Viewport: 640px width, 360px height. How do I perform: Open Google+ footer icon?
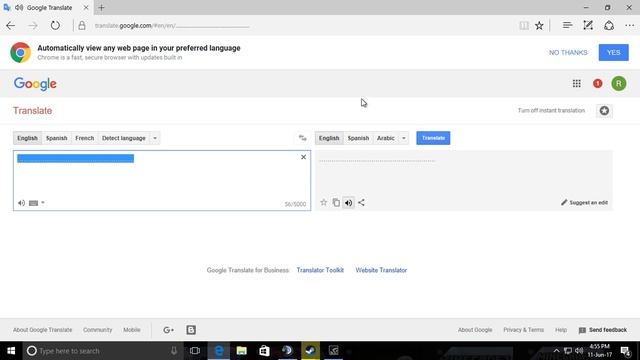(x=168, y=330)
